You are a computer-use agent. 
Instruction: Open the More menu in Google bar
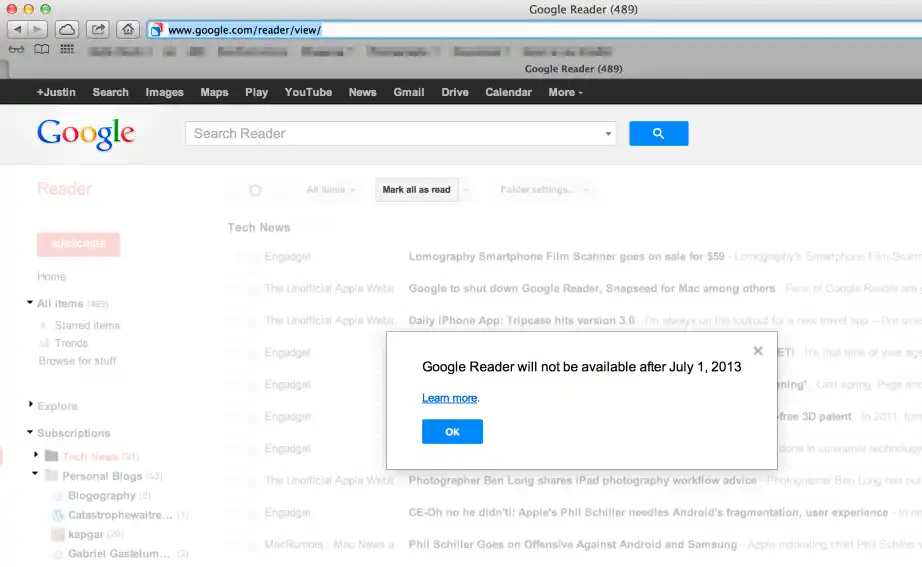tap(565, 92)
